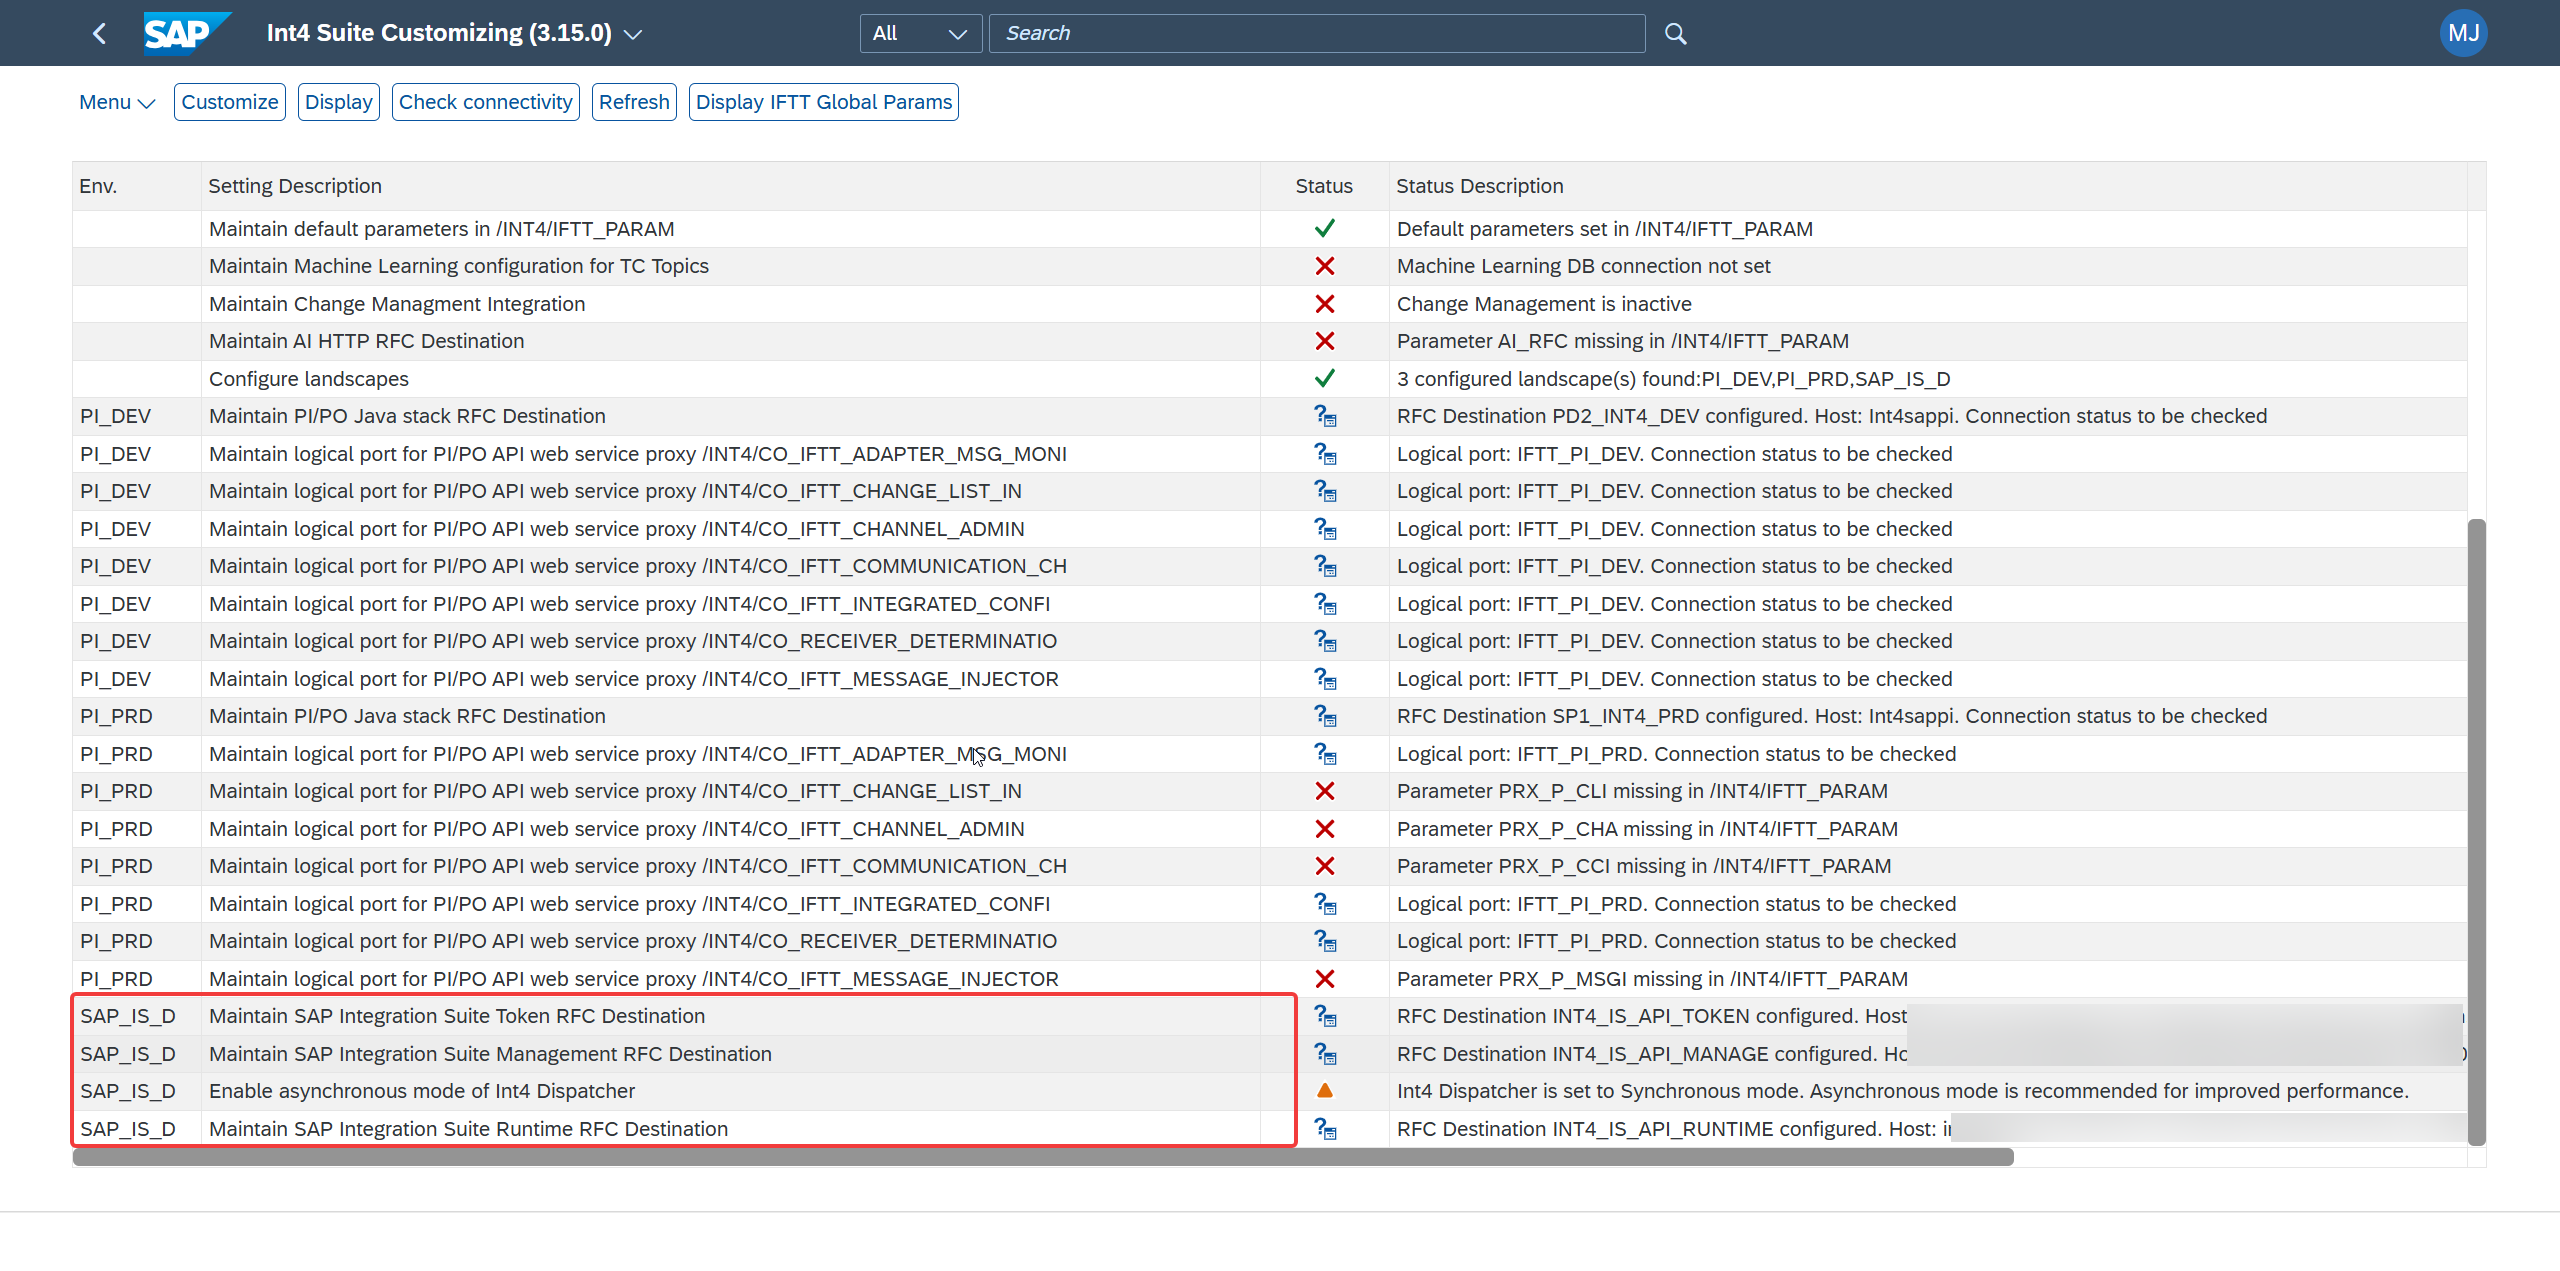2560x1271 pixels.
Task: Click into the Search input field
Action: click(x=1317, y=33)
